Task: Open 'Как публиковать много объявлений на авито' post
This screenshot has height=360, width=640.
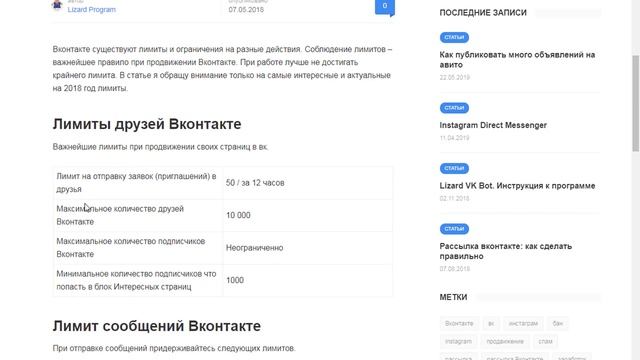Action: pos(517,60)
